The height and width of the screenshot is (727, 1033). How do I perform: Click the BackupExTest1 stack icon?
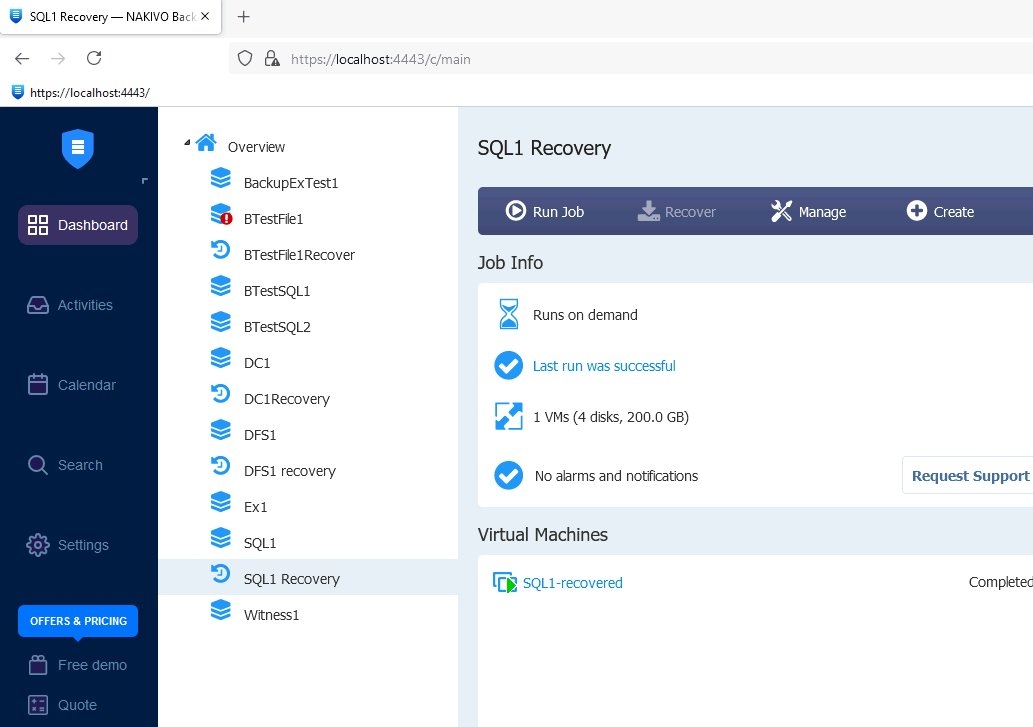coord(221,178)
